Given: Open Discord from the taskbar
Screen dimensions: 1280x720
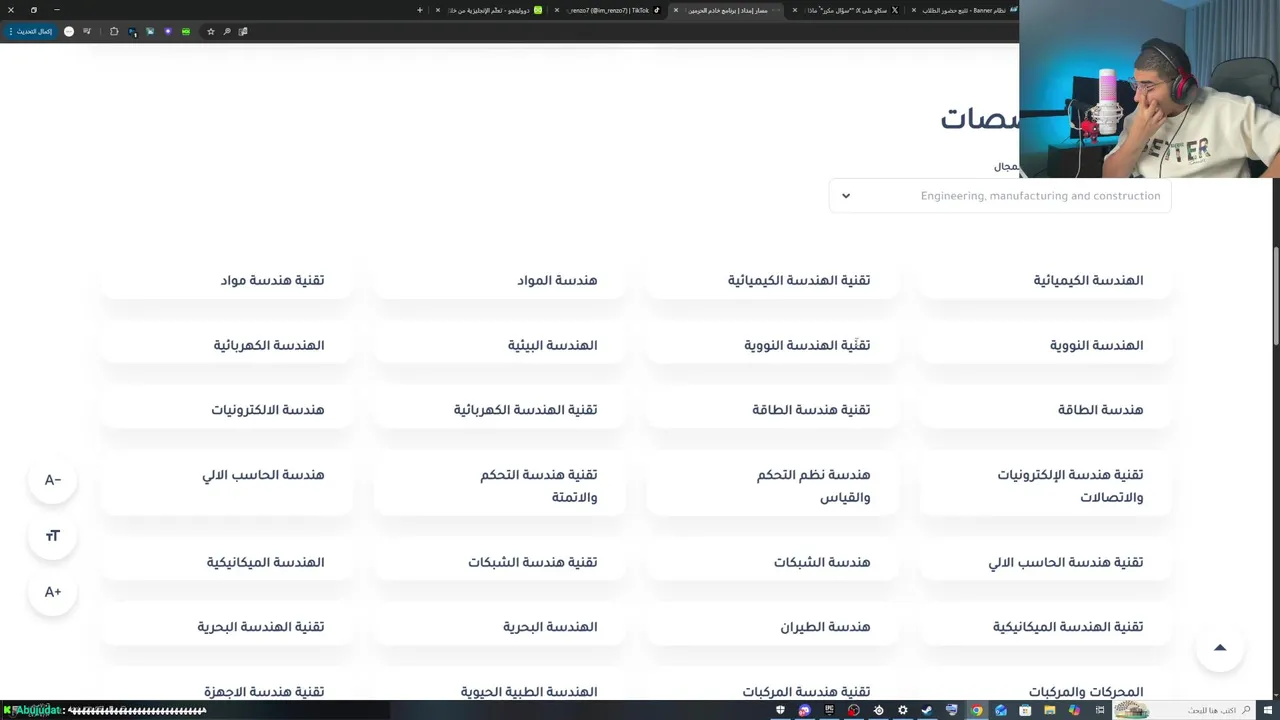Looking at the screenshot, I should click(805, 710).
